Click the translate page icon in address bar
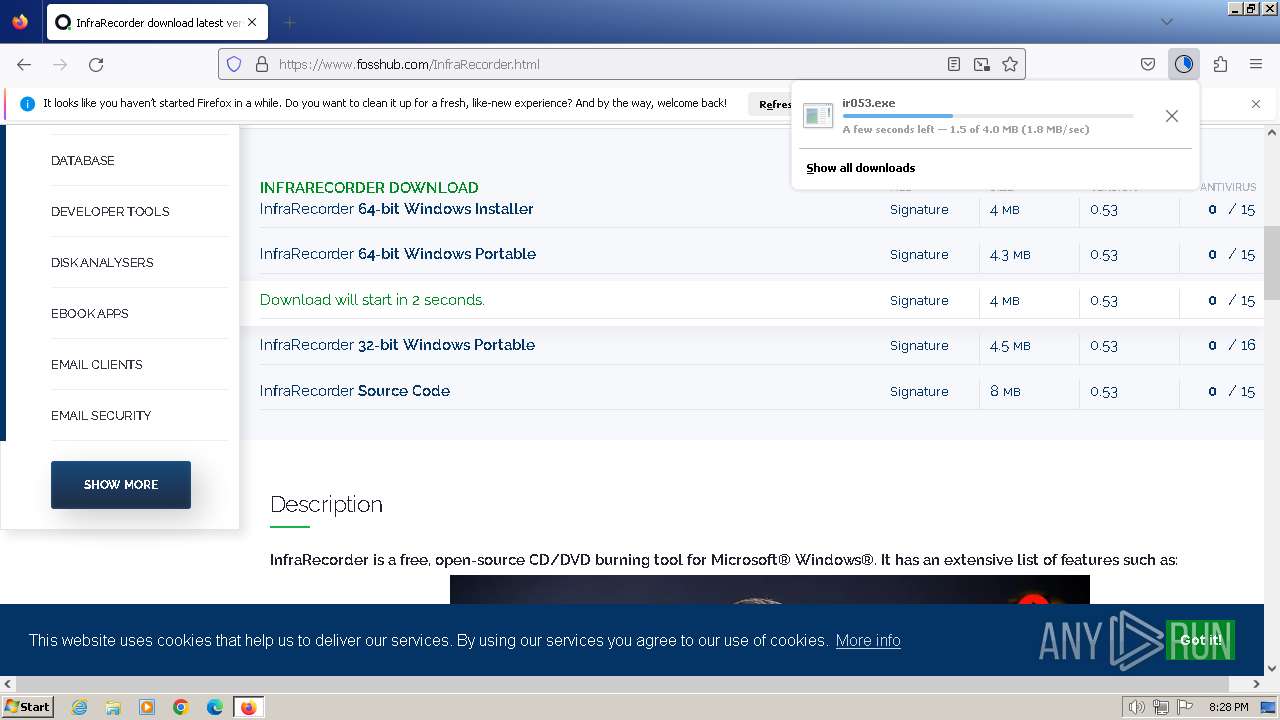Image resolution: width=1280 pixels, height=720 pixels. [x=982, y=64]
